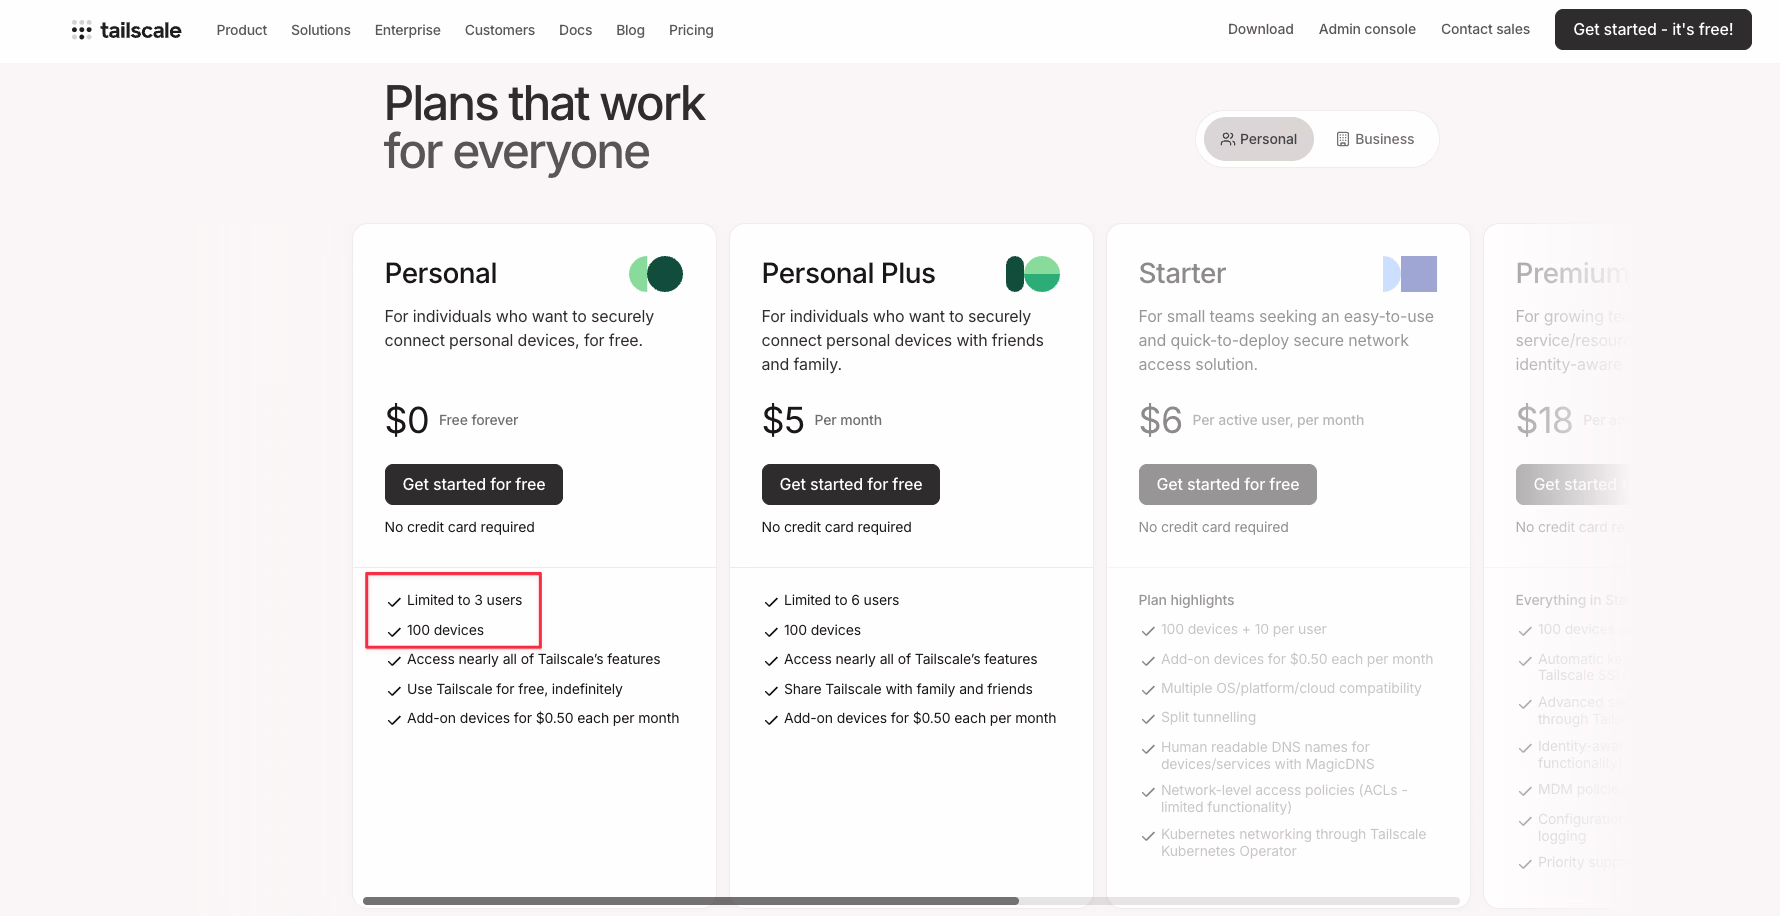Go to the Pricing page tab
The width and height of the screenshot is (1780, 916).
pyautogui.click(x=691, y=30)
